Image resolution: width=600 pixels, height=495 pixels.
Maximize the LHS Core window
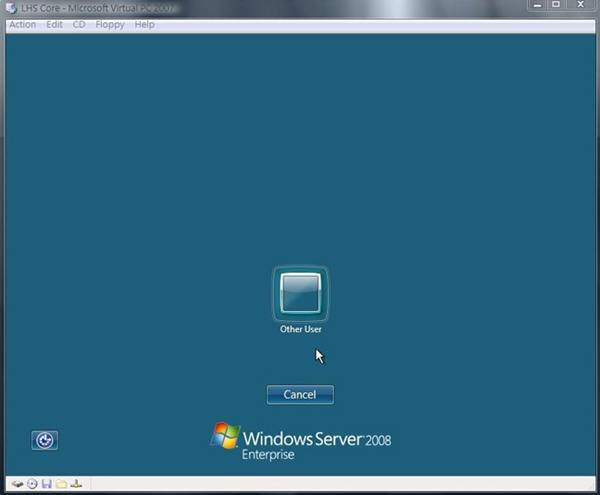[555, 6]
